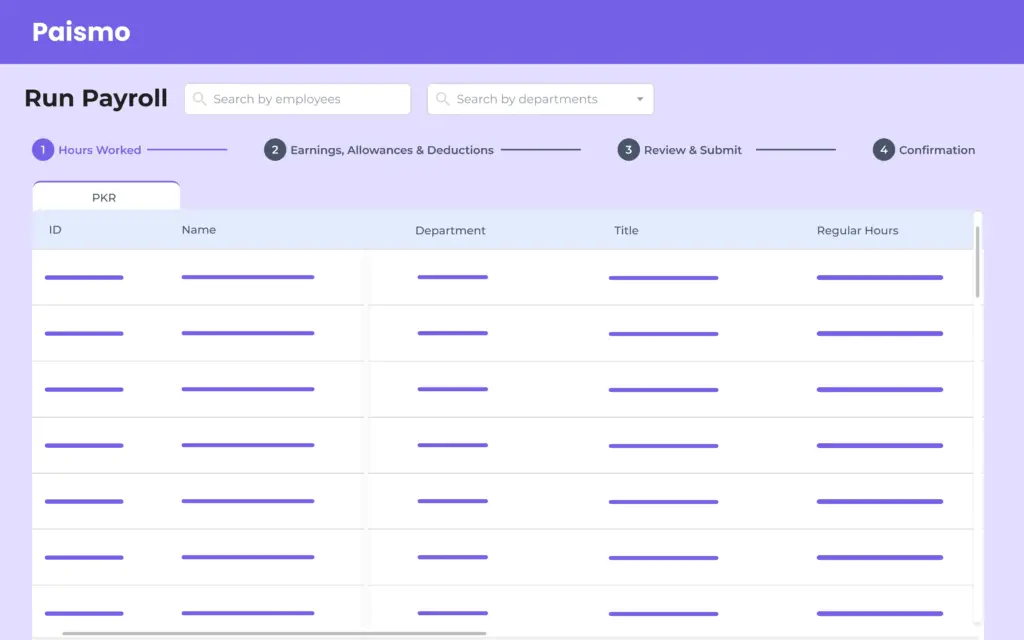Click the employee search magnifier icon

pos(199,99)
